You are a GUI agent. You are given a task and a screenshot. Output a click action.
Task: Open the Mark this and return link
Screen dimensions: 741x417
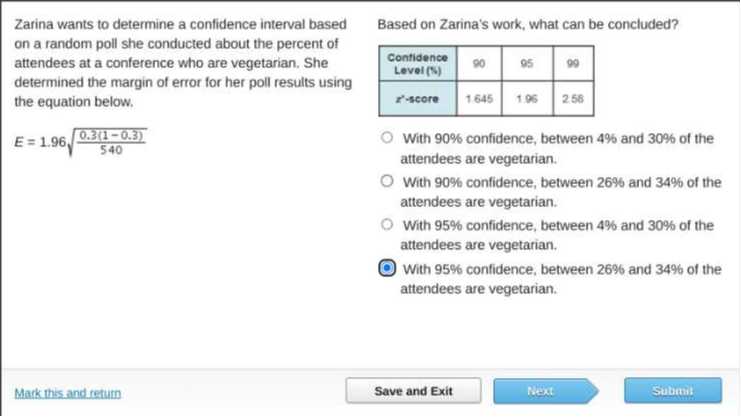(68, 393)
